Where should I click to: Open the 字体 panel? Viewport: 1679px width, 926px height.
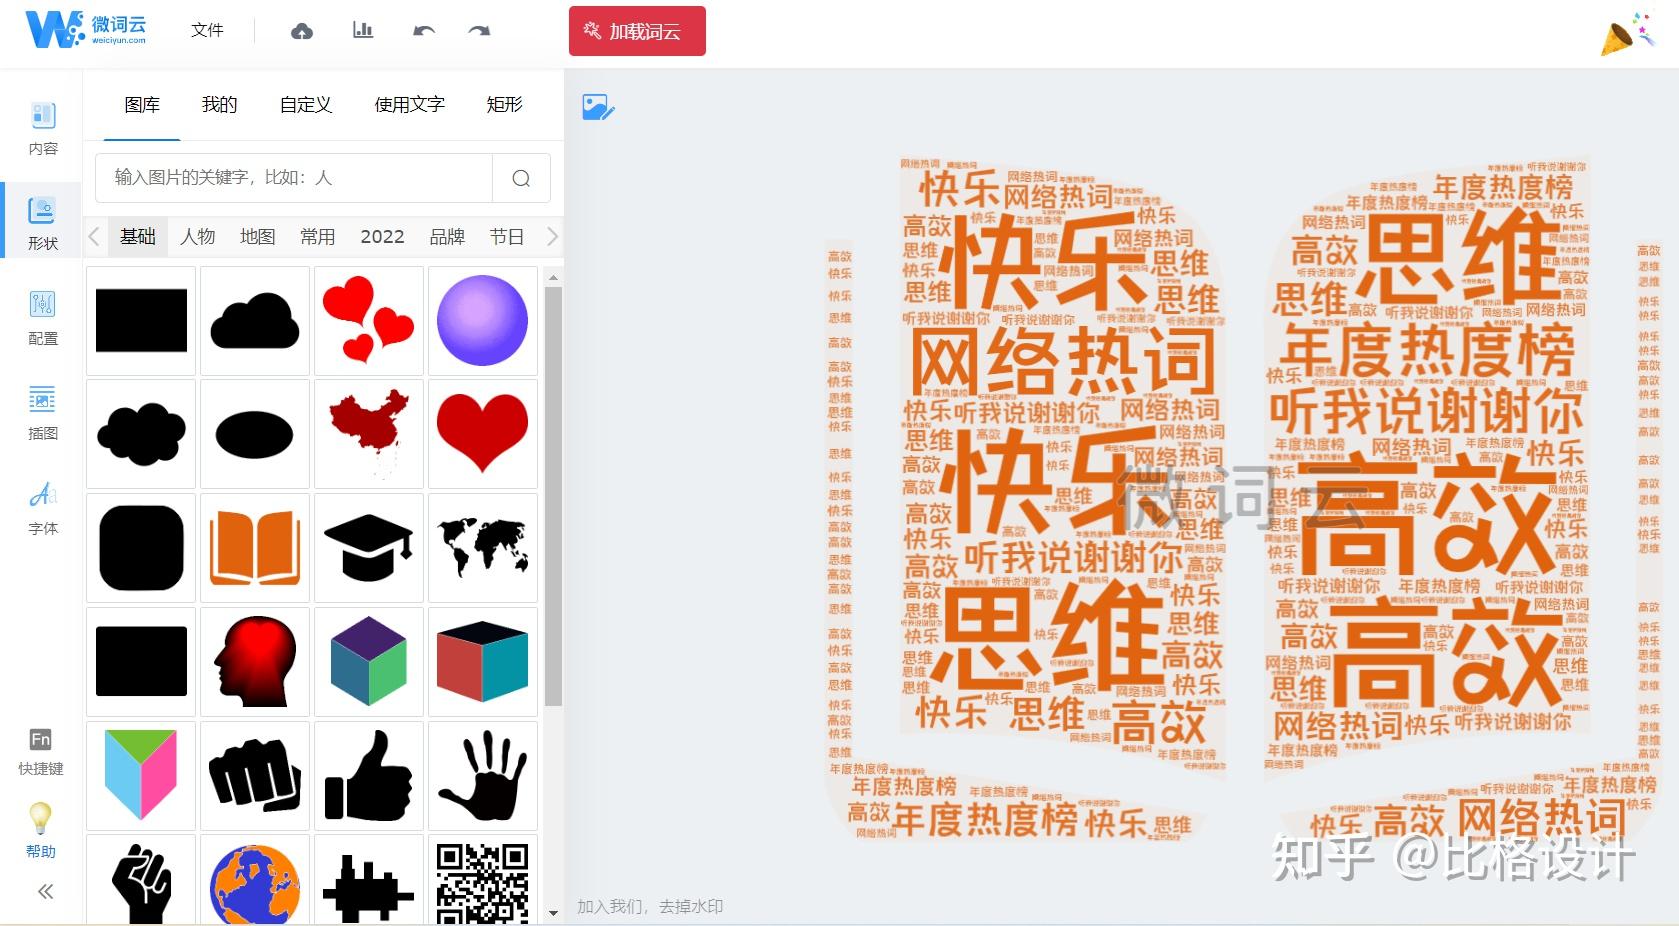pyautogui.click(x=41, y=507)
